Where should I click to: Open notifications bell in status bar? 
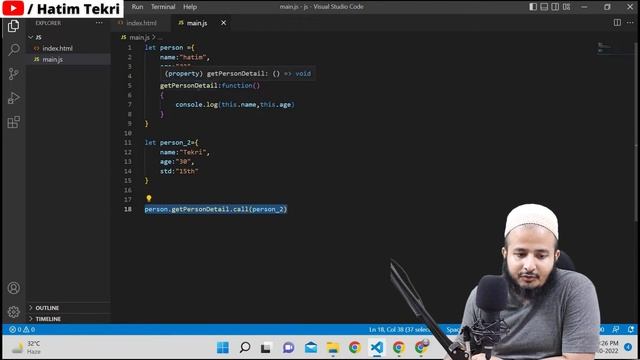(631, 329)
